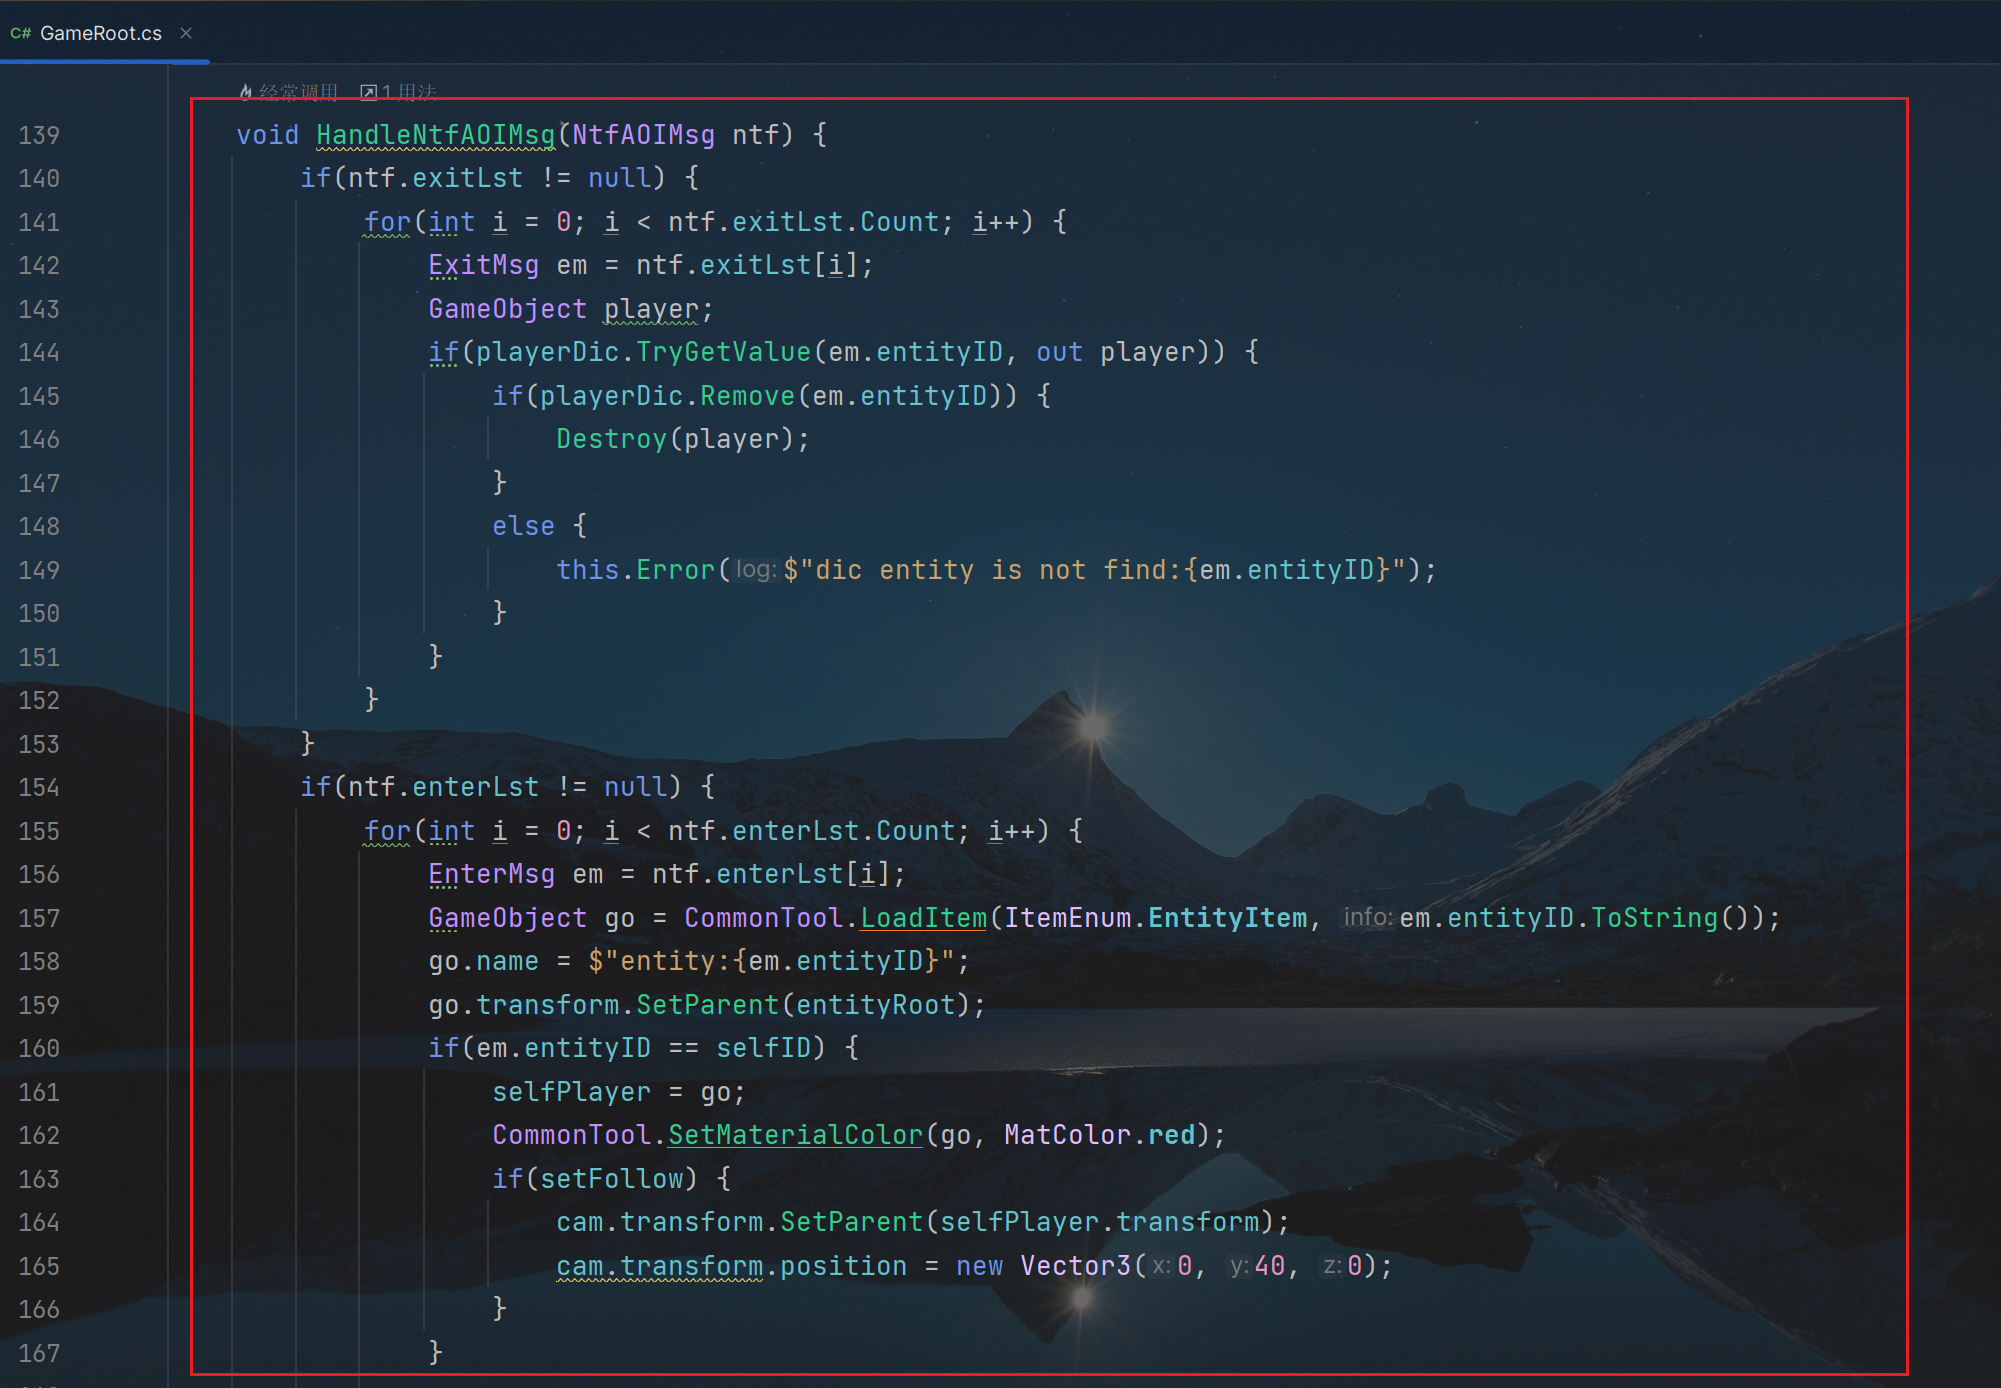
Task: Click ItemEnum.EntityItem argument
Action: click(1155, 918)
